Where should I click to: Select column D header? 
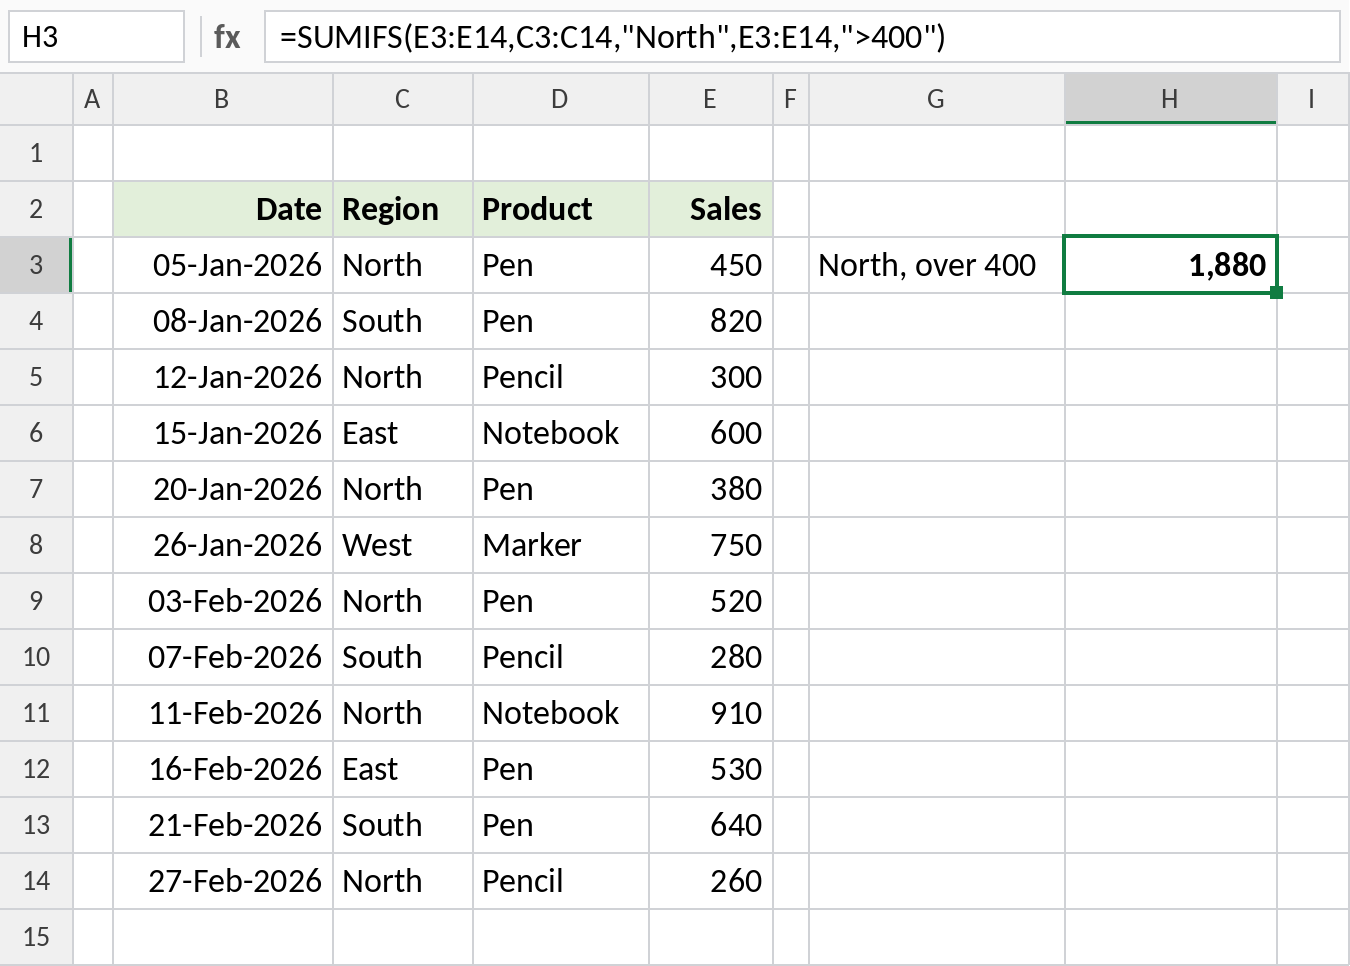pyautogui.click(x=561, y=99)
